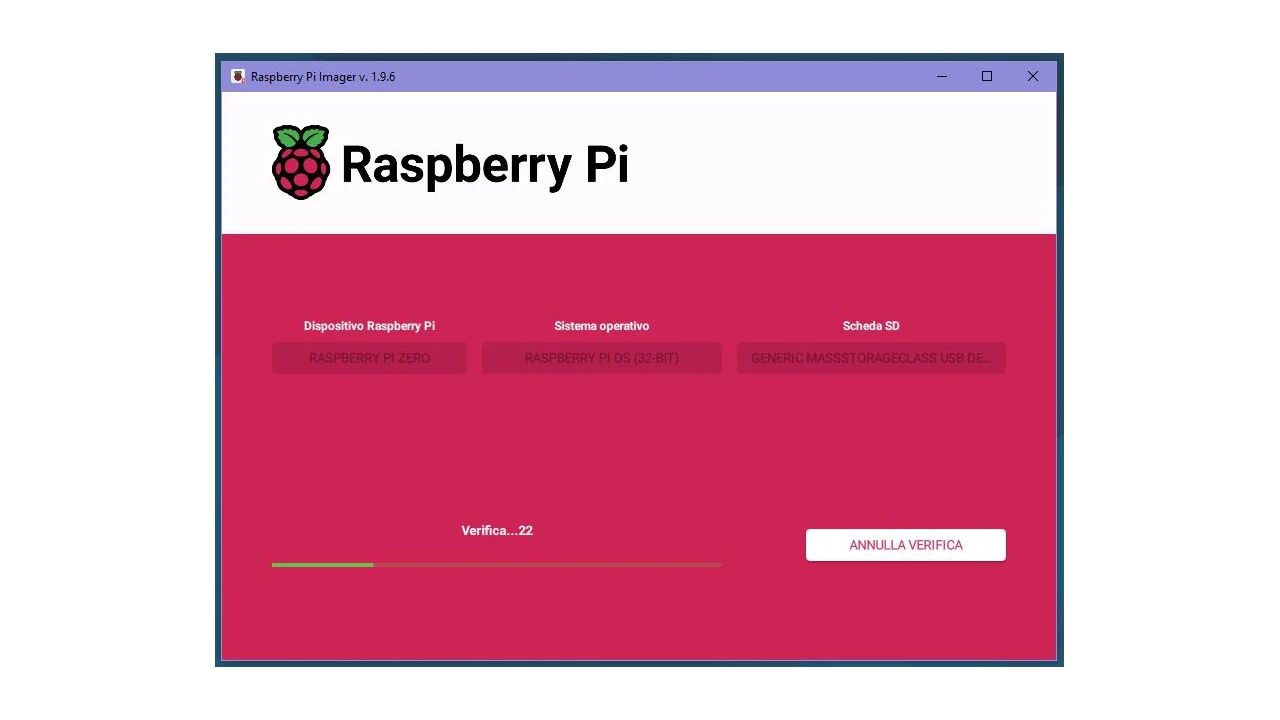Click the ANNULLA VERIFICA button

905,545
